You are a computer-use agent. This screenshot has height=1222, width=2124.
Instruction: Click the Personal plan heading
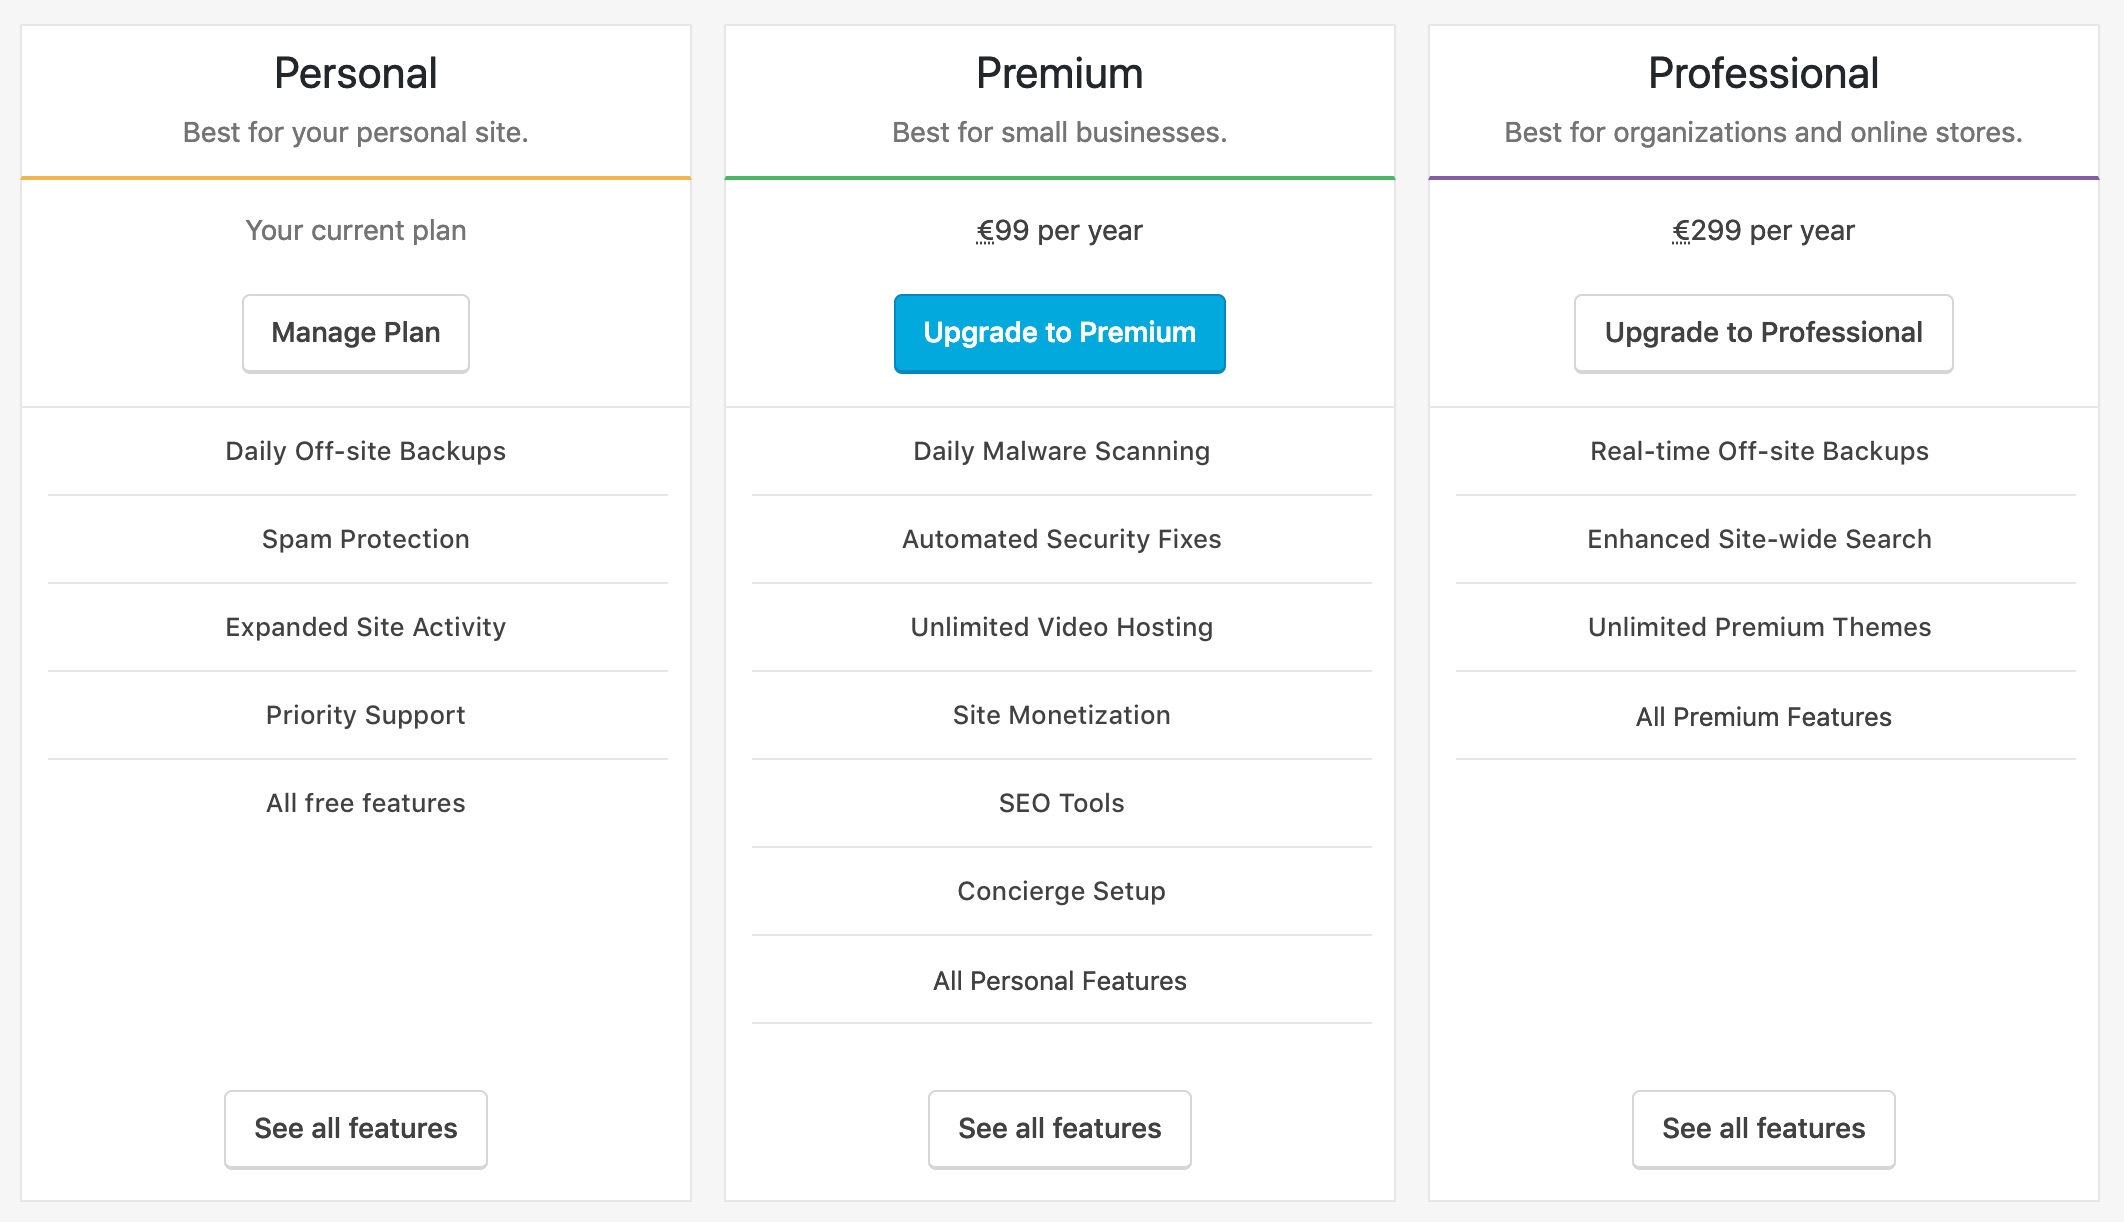355,73
